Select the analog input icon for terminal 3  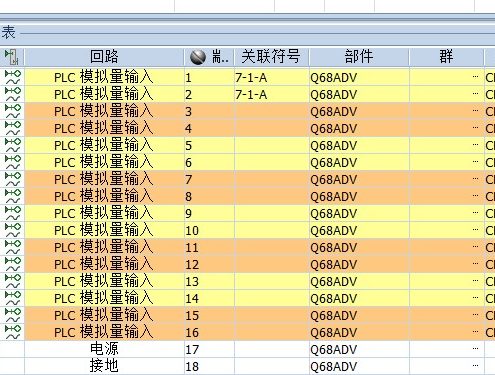click(x=13, y=111)
